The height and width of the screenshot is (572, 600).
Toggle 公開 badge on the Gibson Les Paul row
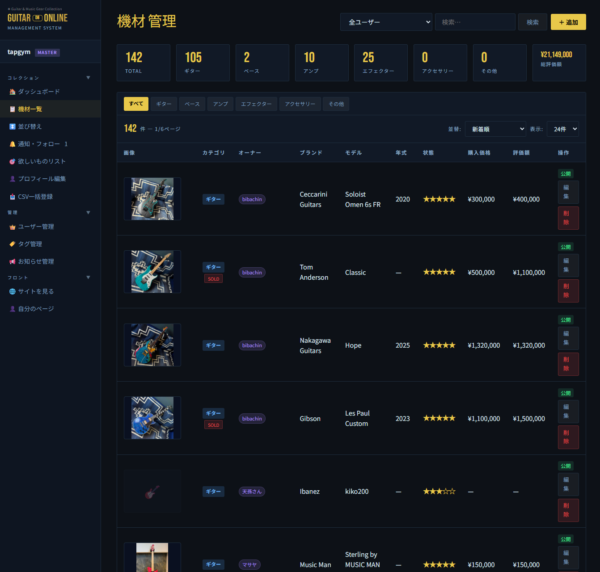click(566, 393)
